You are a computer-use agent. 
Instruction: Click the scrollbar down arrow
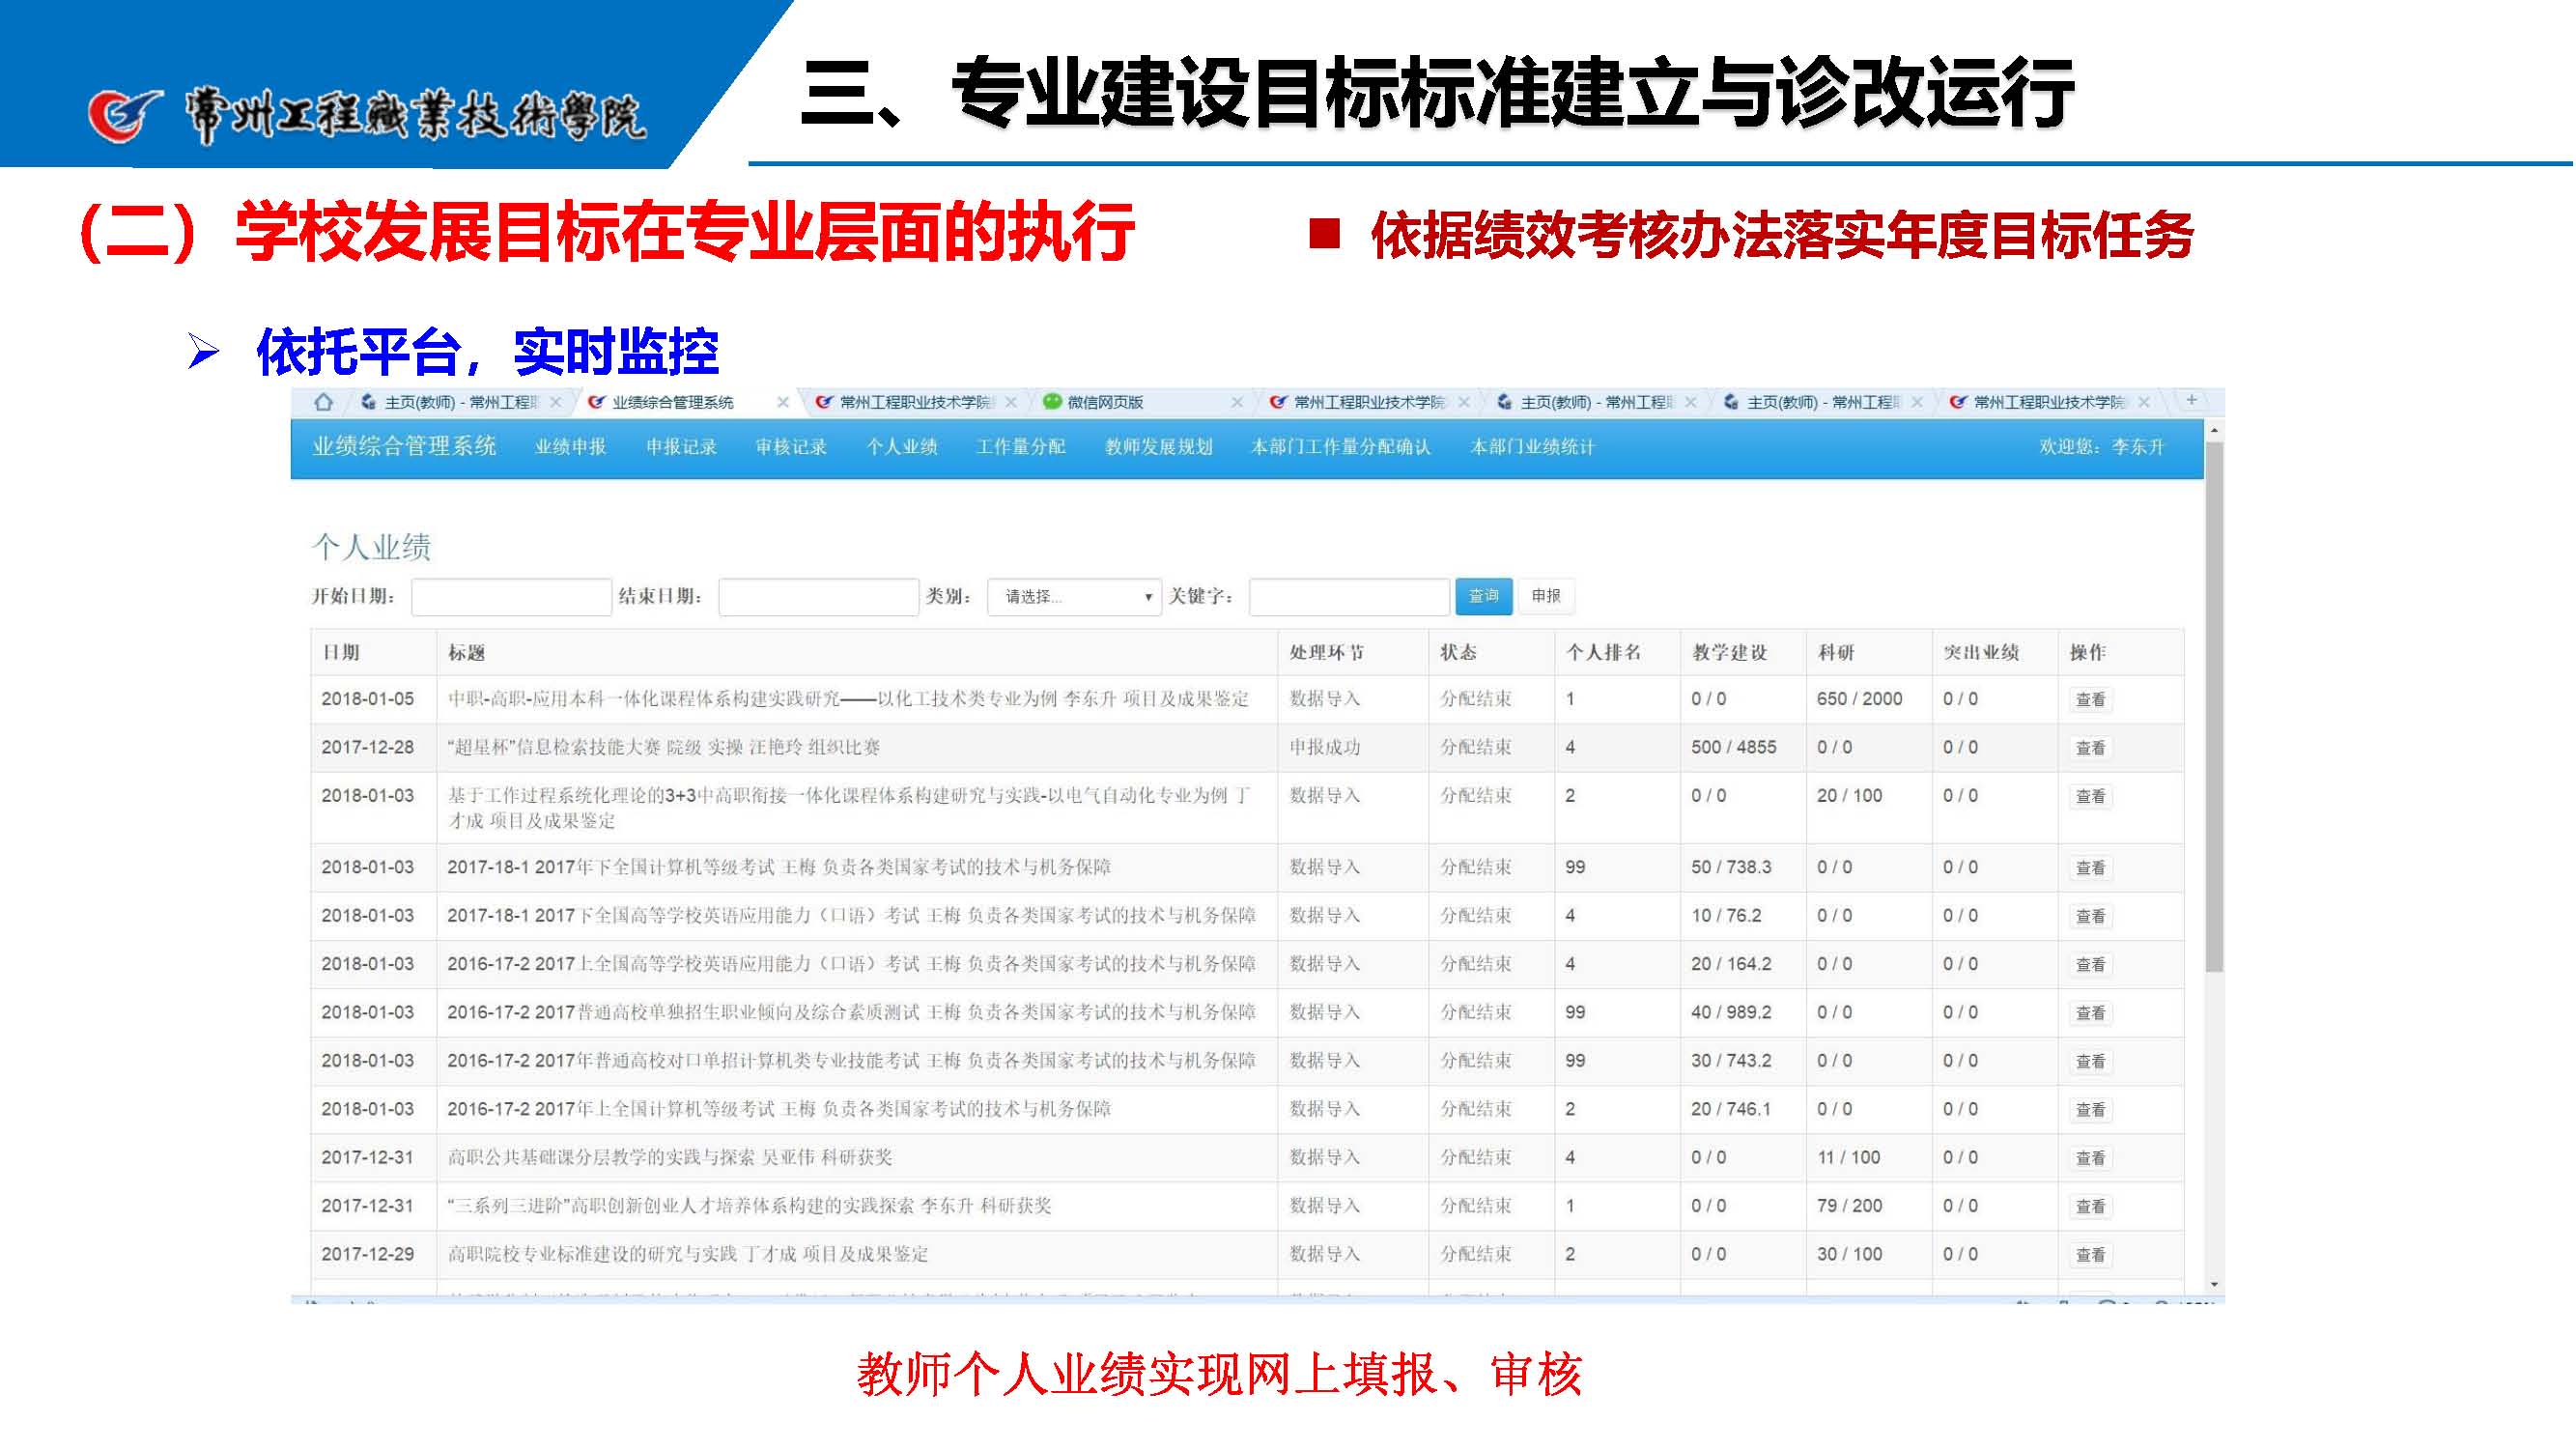(x=2214, y=1284)
